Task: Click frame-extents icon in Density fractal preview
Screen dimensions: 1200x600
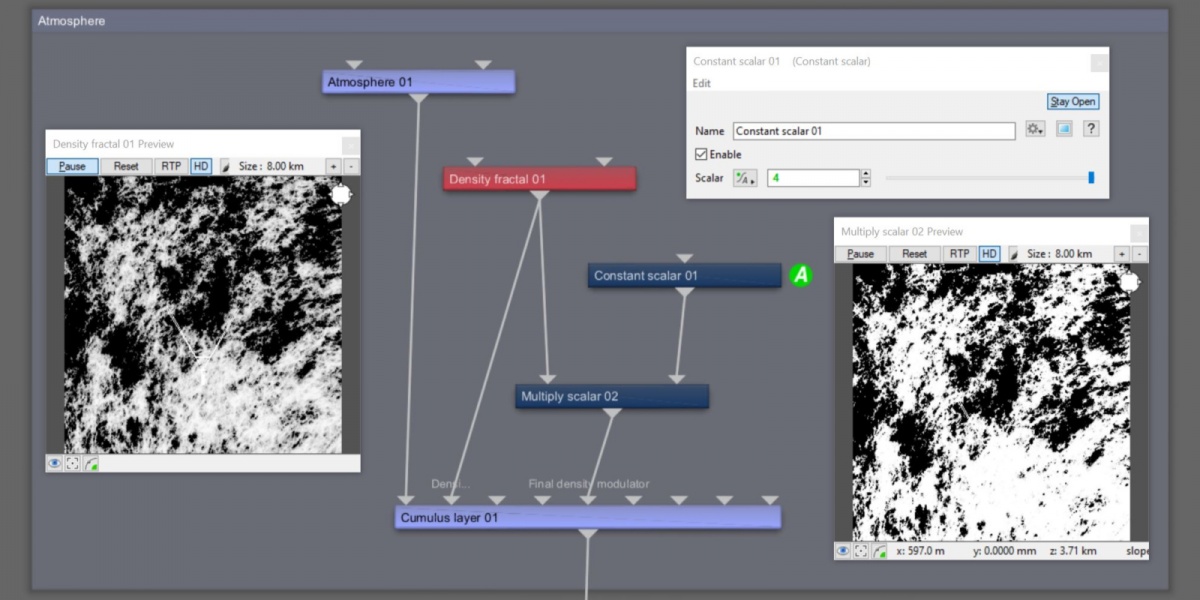Action: [x=72, y=464]
